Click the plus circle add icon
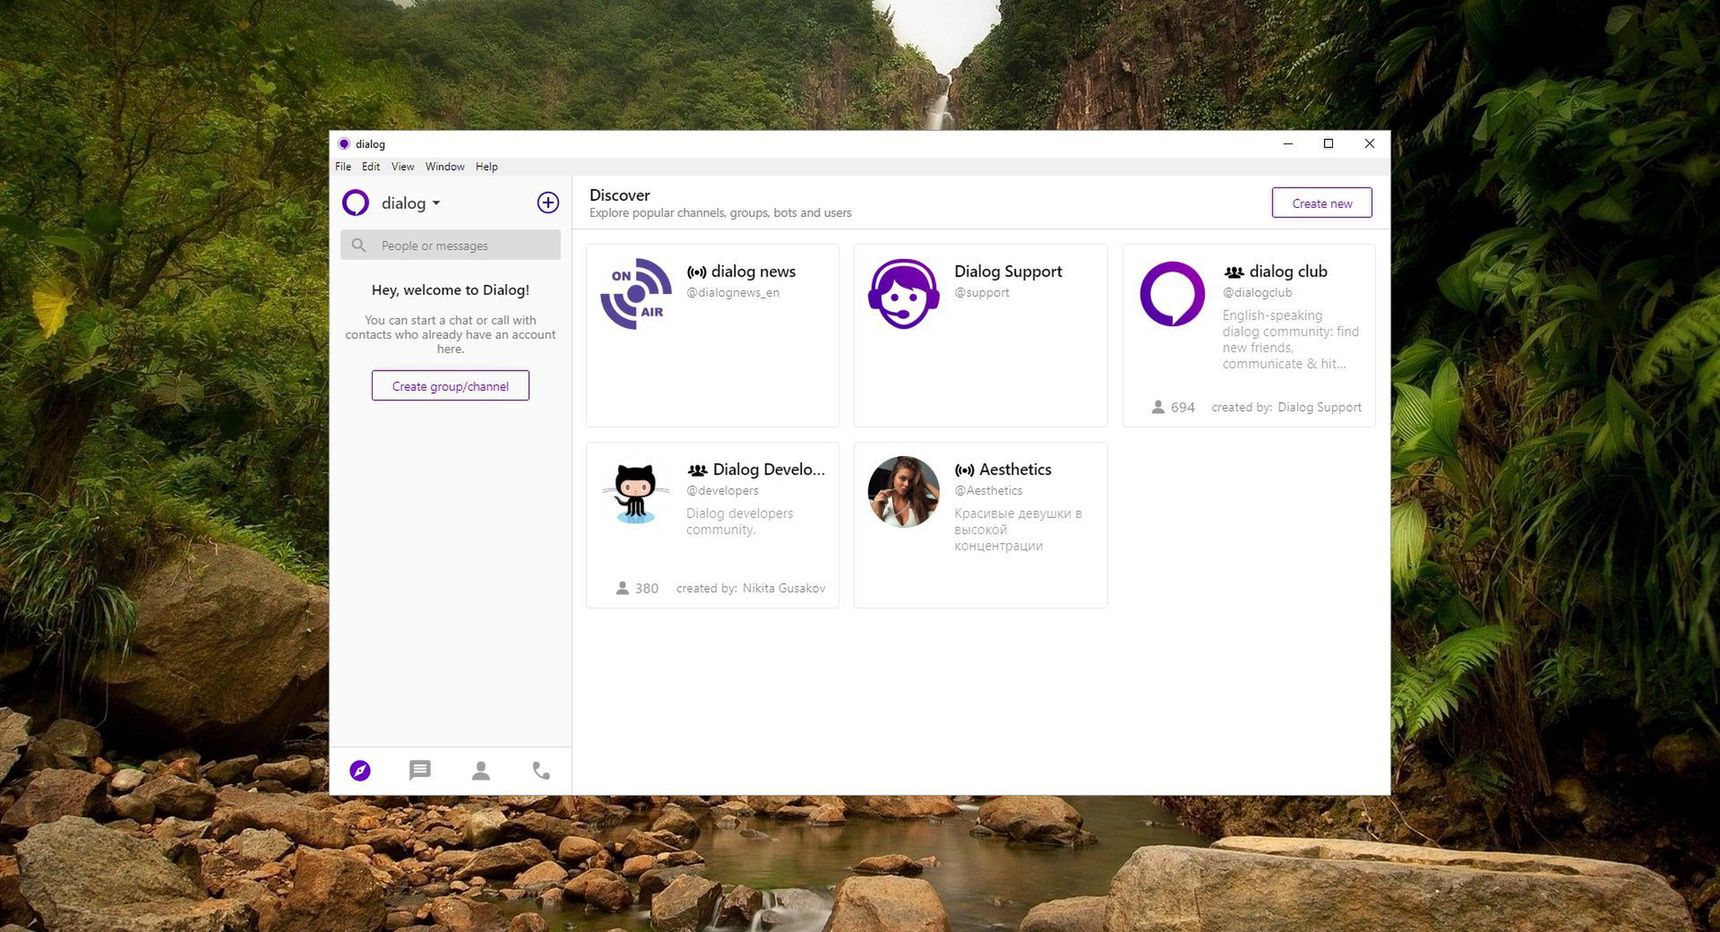Image resolution: width=1720 pixels, height=932 pixels. [548, 203]
